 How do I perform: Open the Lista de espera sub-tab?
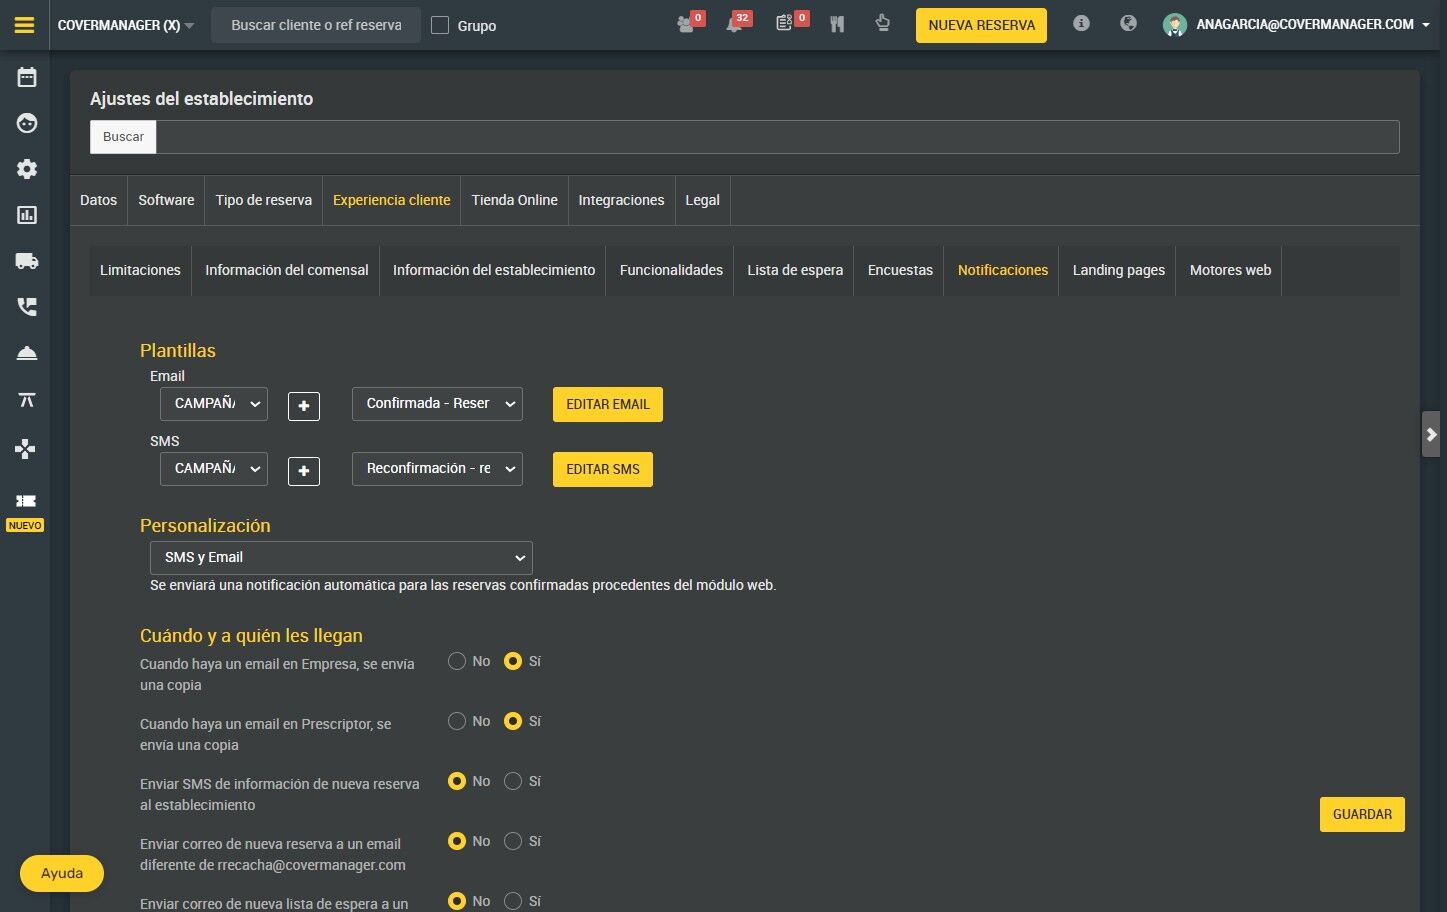pyautogui.click(x=795, y=270)
